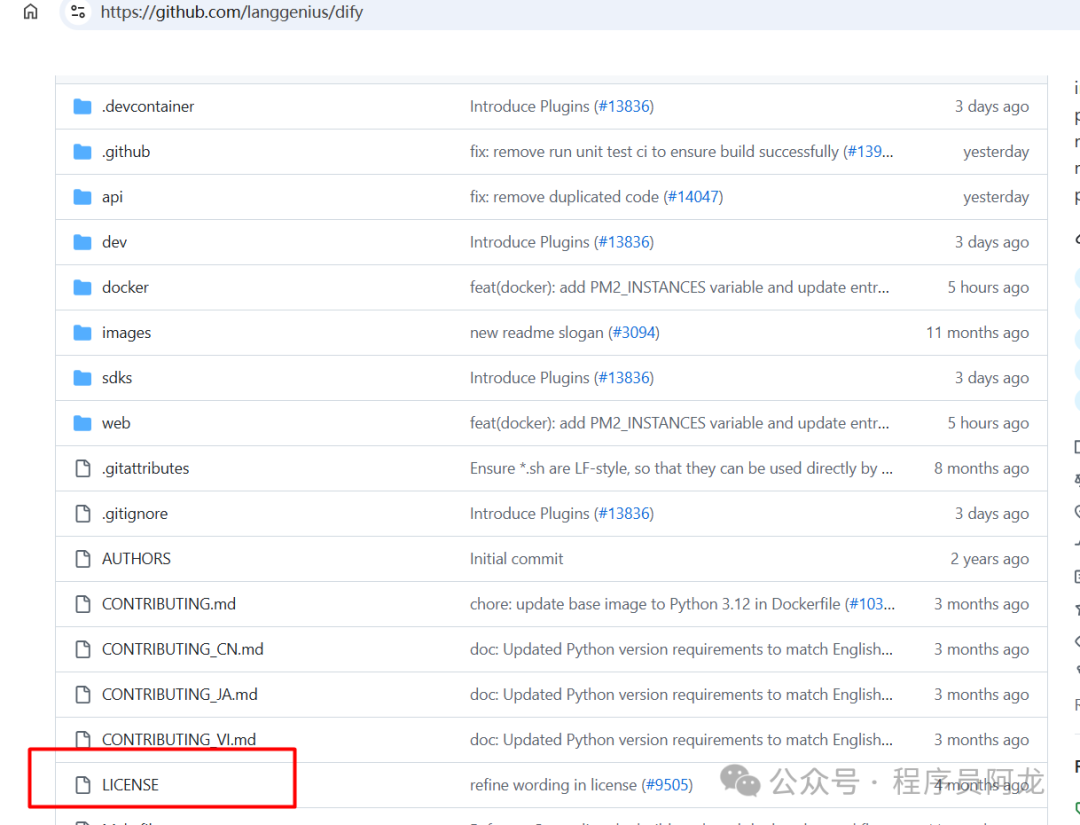The height and width of the screenshot is (825, 1080).
Task: Open 'refine wording in license' commit message
Action: point(553,785)
